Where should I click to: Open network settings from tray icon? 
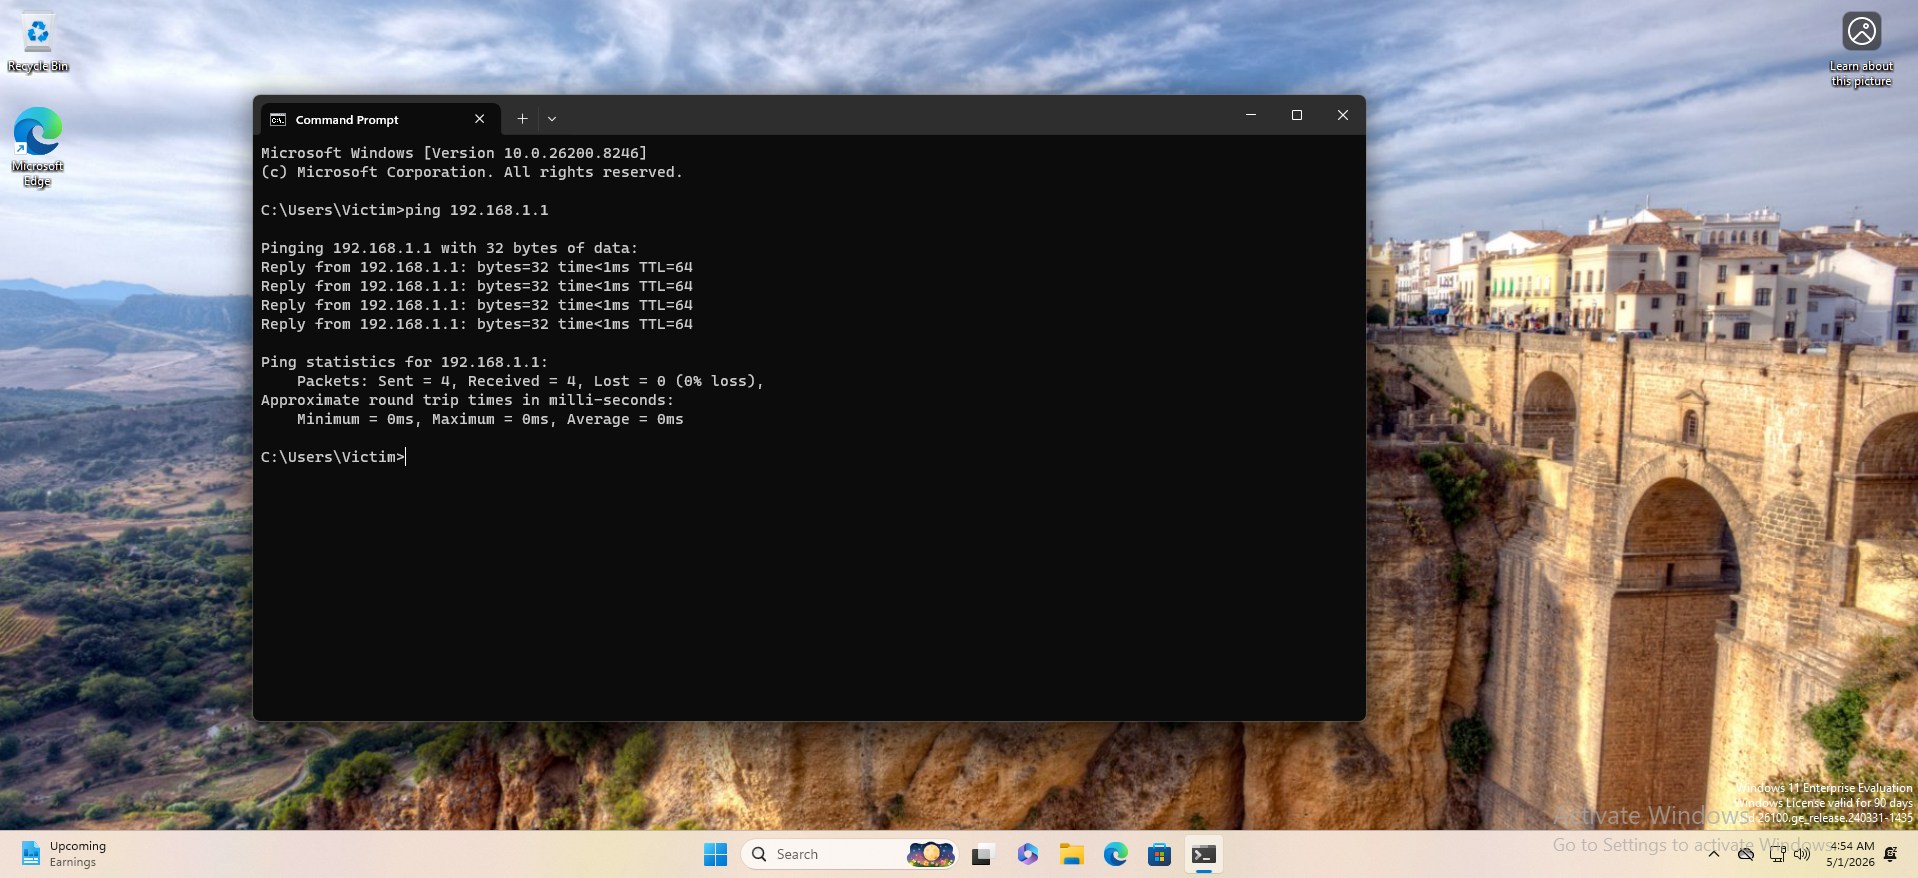tap(1776, 854)
